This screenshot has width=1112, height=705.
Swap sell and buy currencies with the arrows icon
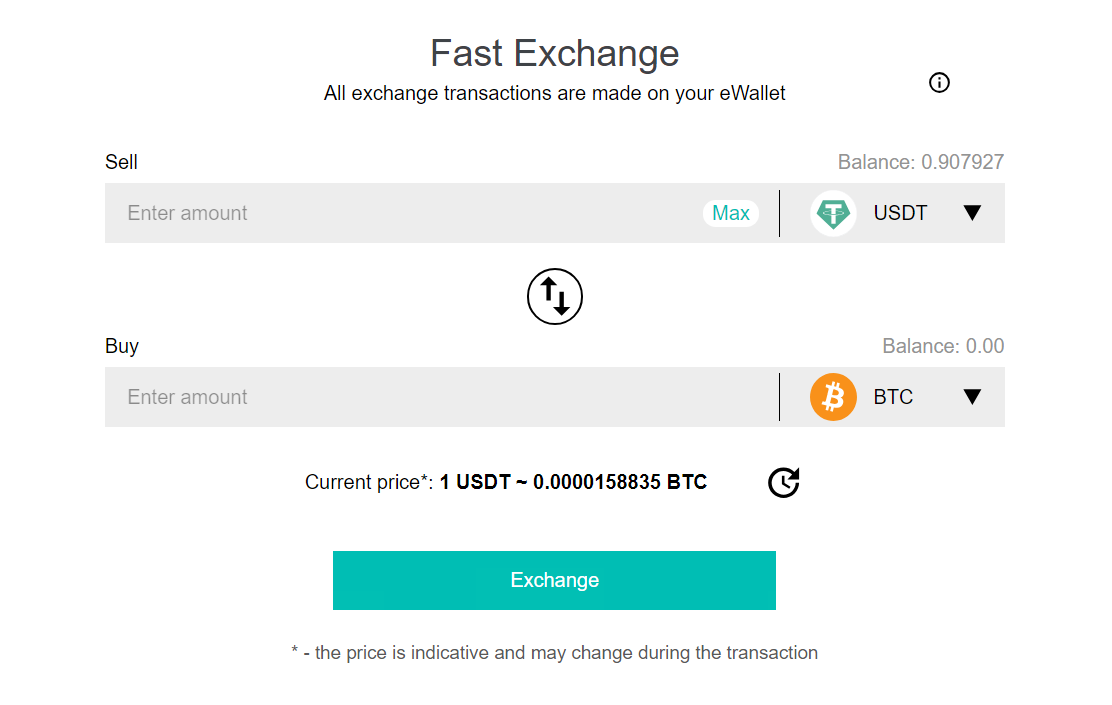[x=555, y=296]
